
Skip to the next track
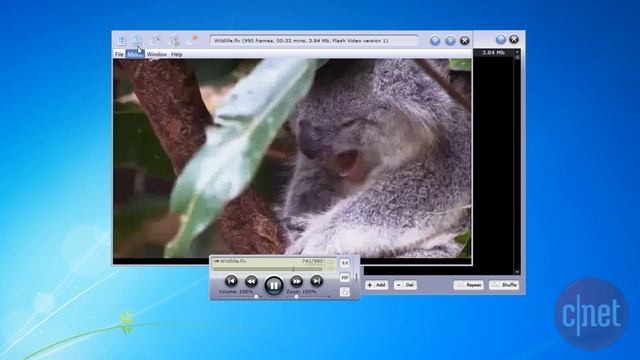click(x=317, y=281)
